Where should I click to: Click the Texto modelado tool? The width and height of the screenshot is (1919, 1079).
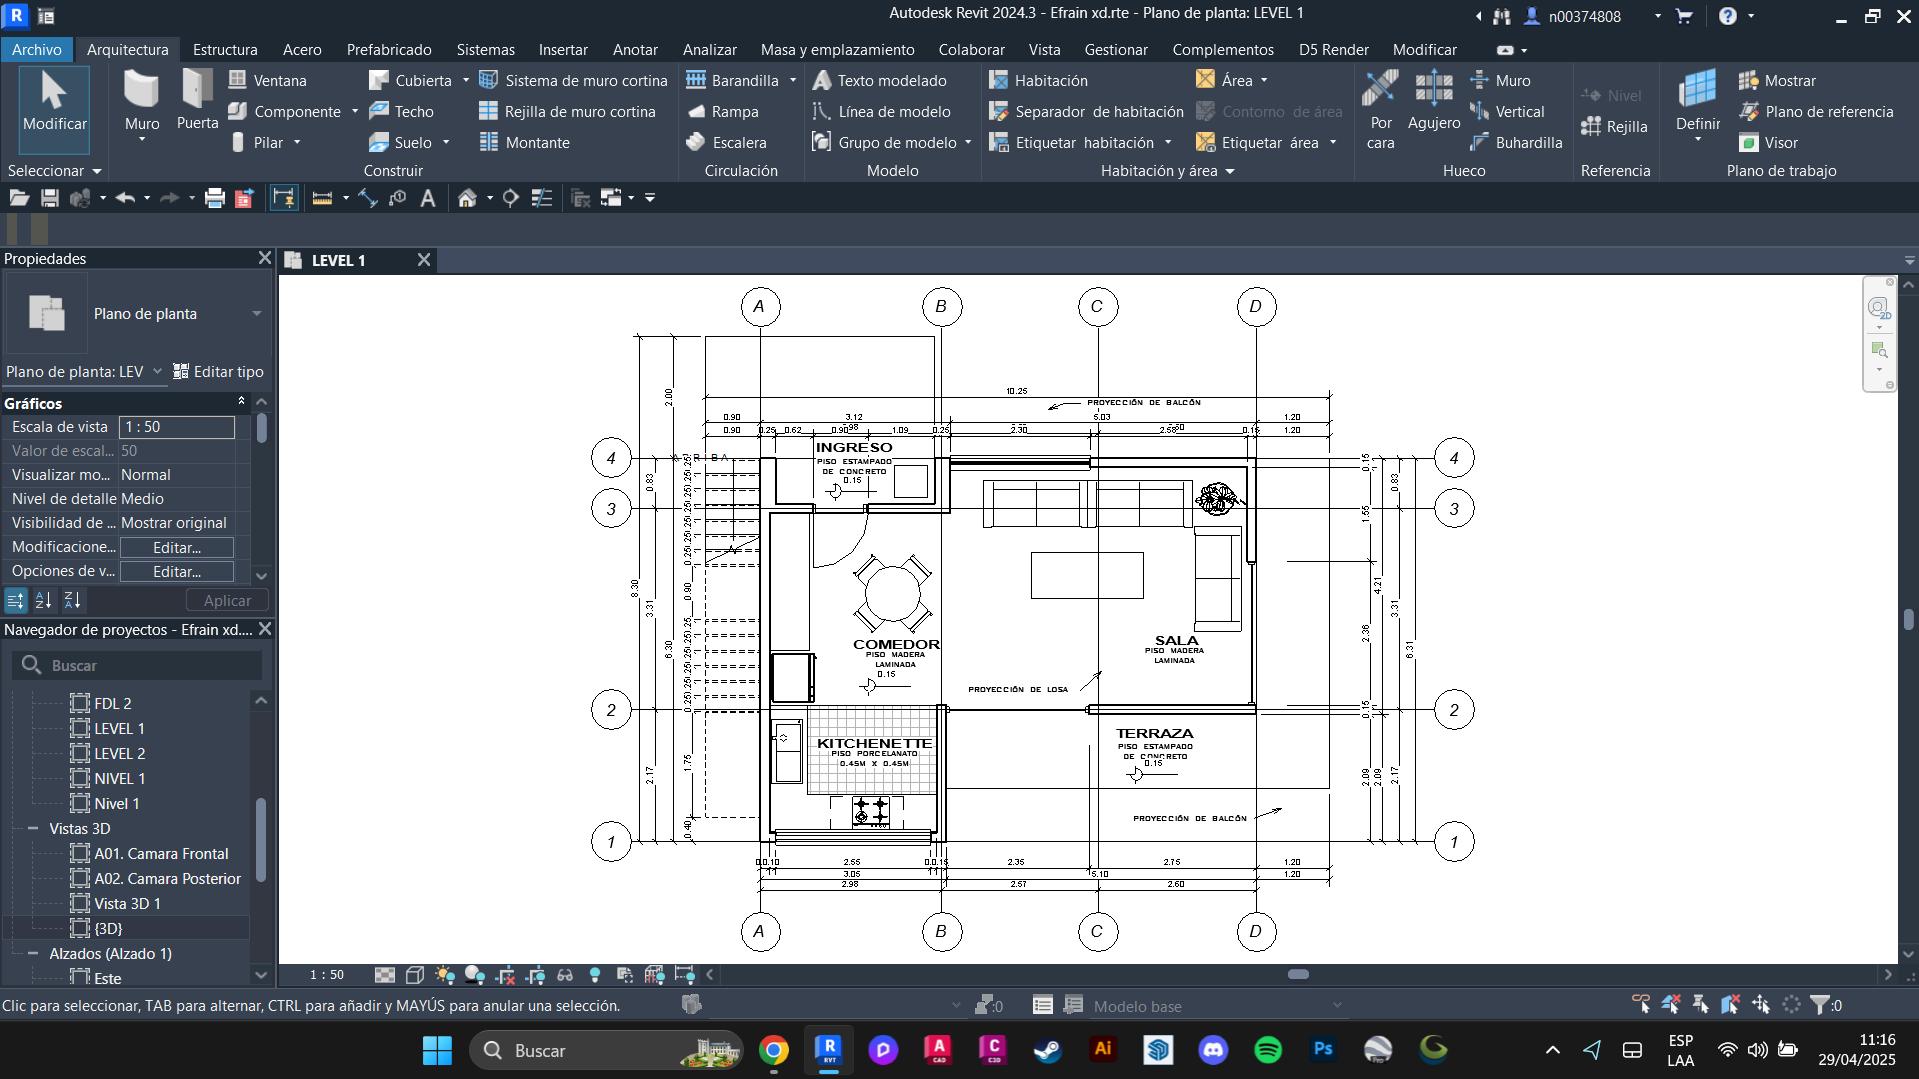pyautogui.click(x=879, y=80)
